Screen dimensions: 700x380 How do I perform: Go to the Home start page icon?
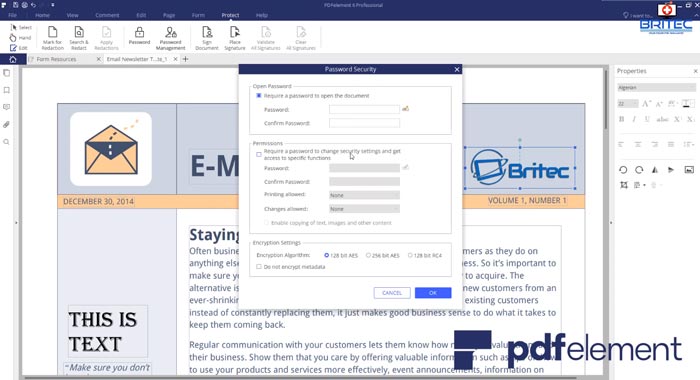click(x=12, y=59)
